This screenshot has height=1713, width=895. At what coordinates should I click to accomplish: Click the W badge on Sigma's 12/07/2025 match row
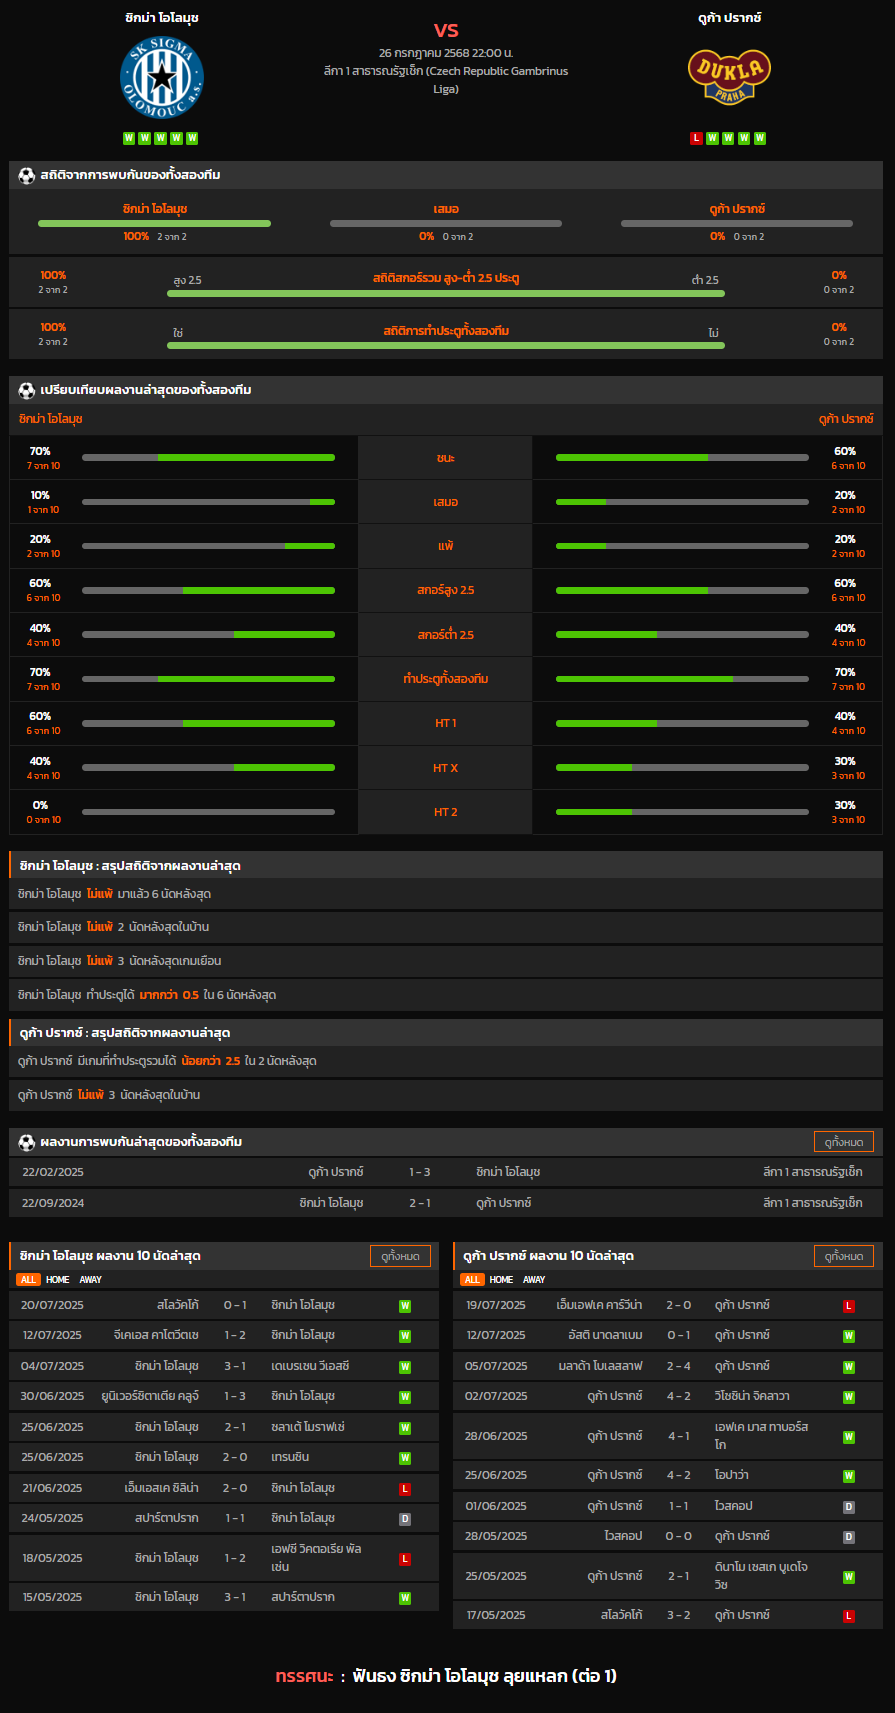405,1336
